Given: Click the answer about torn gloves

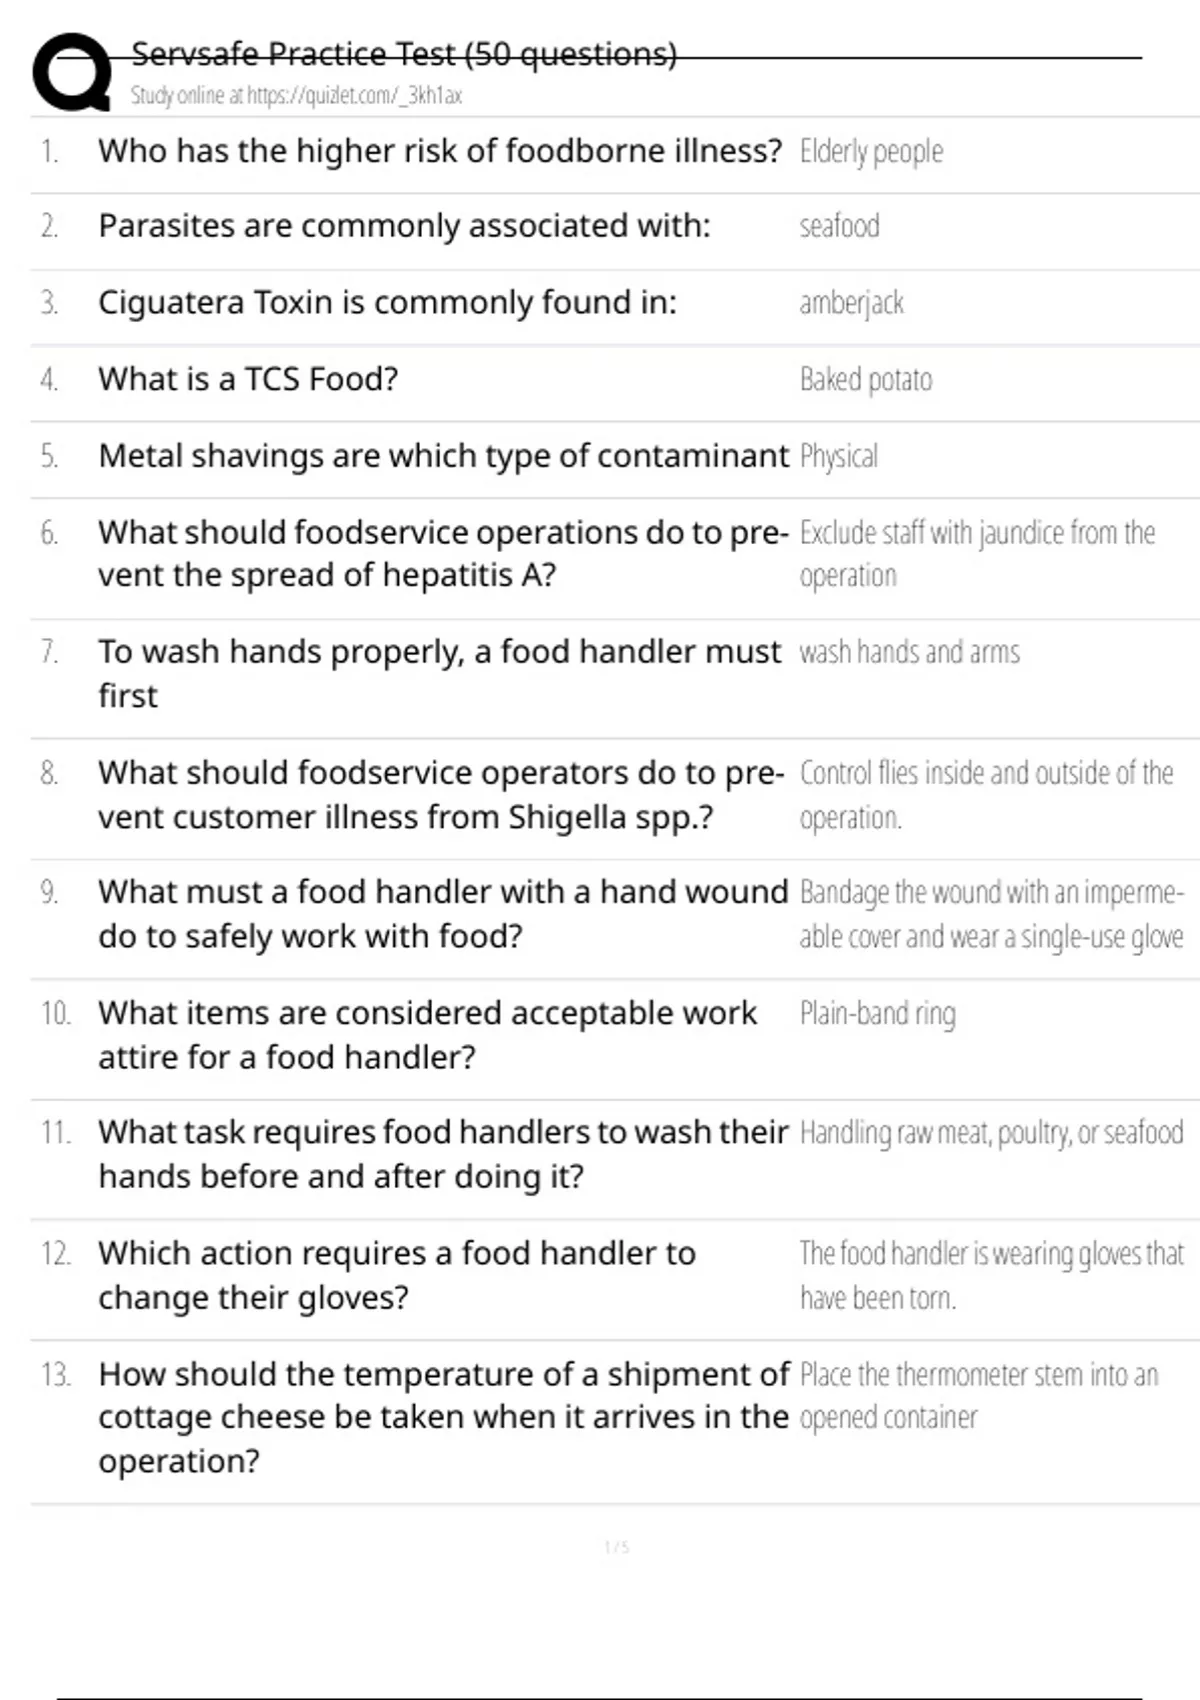Looking at the screenshot, I should click(x=990, y=1275).
